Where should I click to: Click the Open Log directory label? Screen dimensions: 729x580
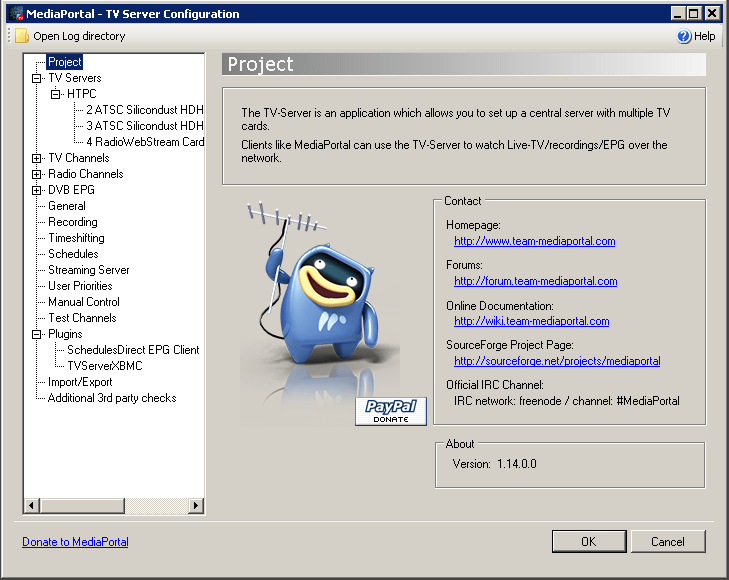(x=79, y=36)
